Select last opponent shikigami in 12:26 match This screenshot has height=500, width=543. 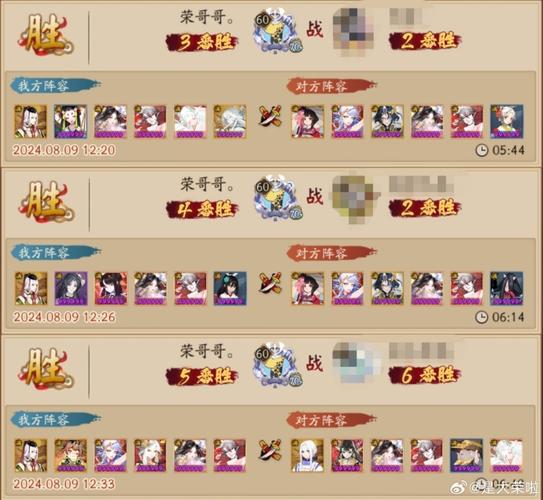507,288
